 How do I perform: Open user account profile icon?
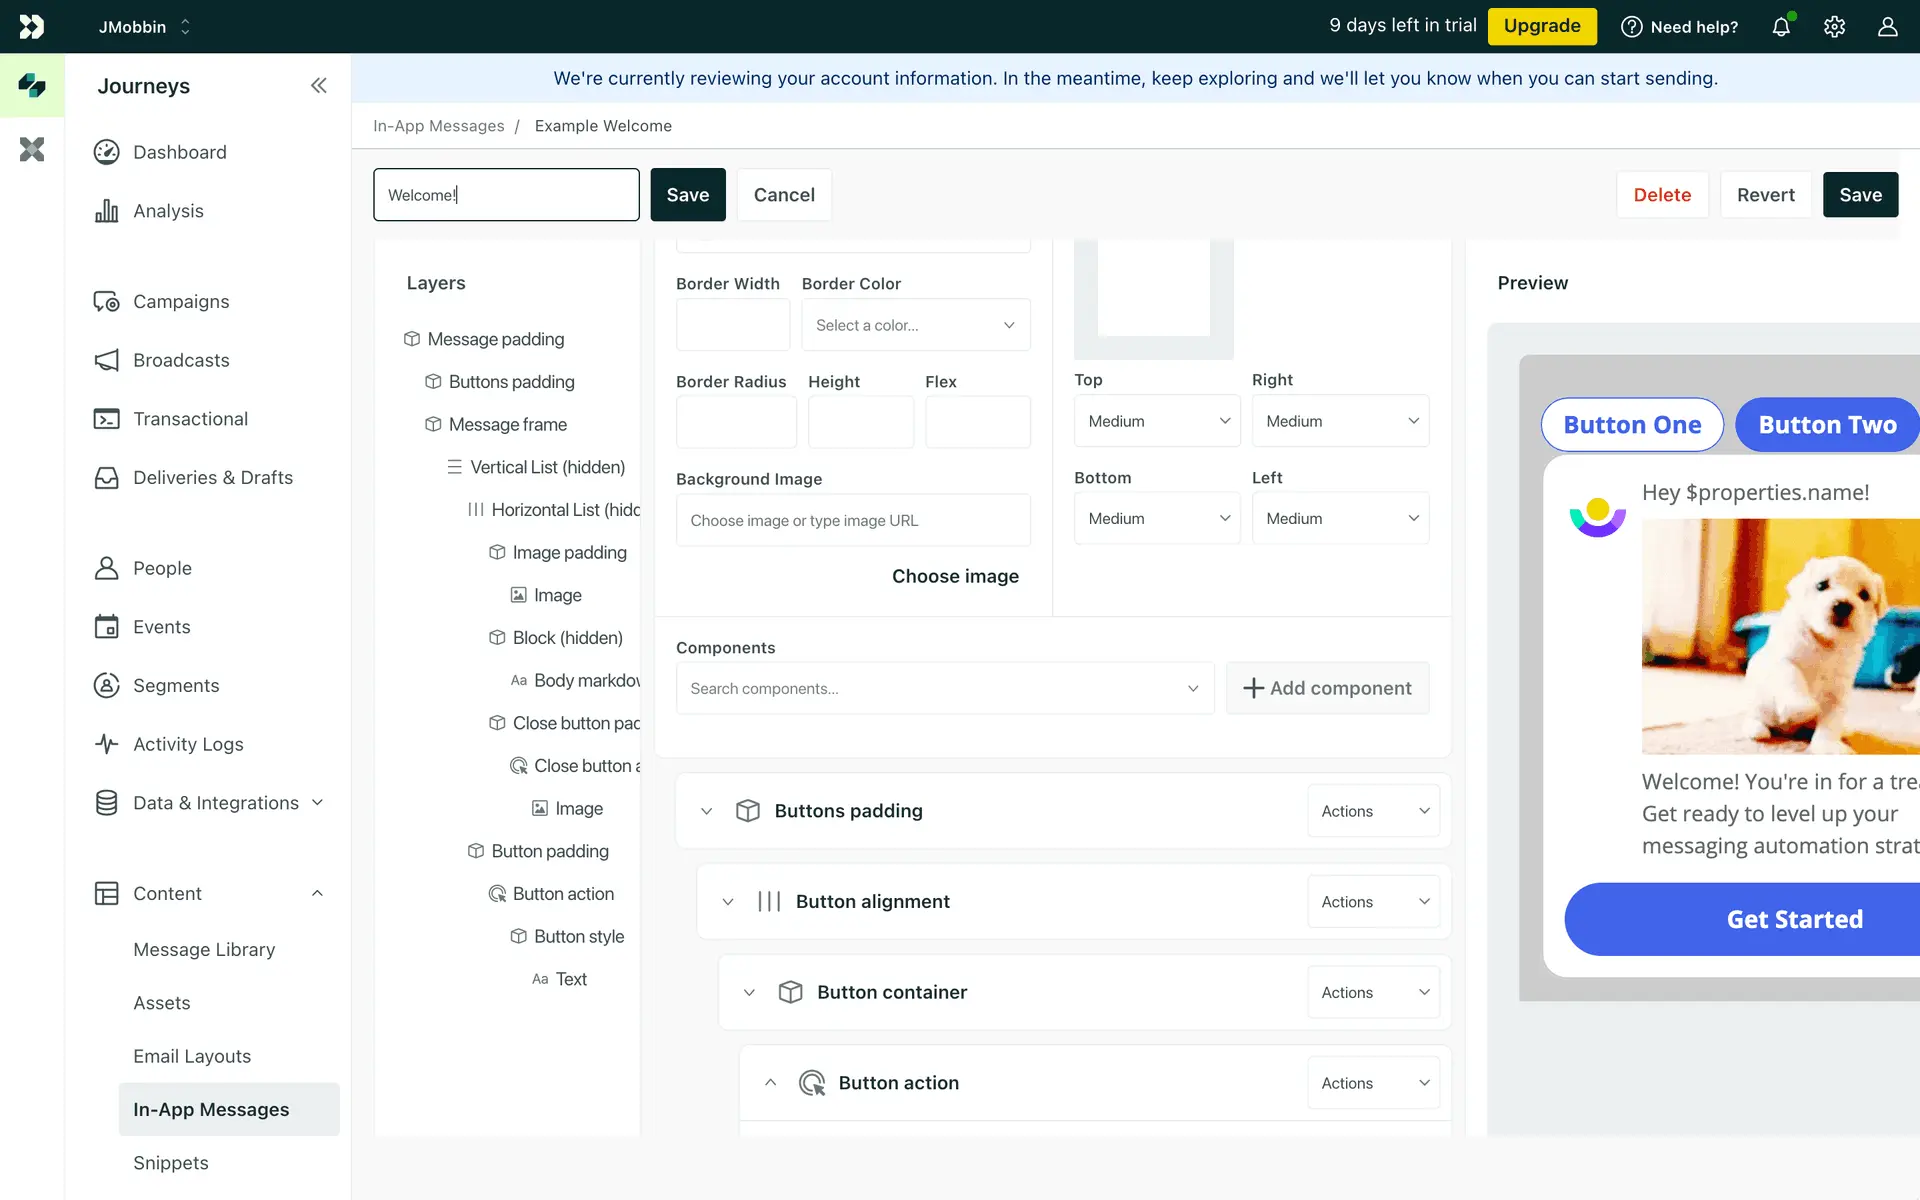pyautogui.click(x=1887, y=27)
